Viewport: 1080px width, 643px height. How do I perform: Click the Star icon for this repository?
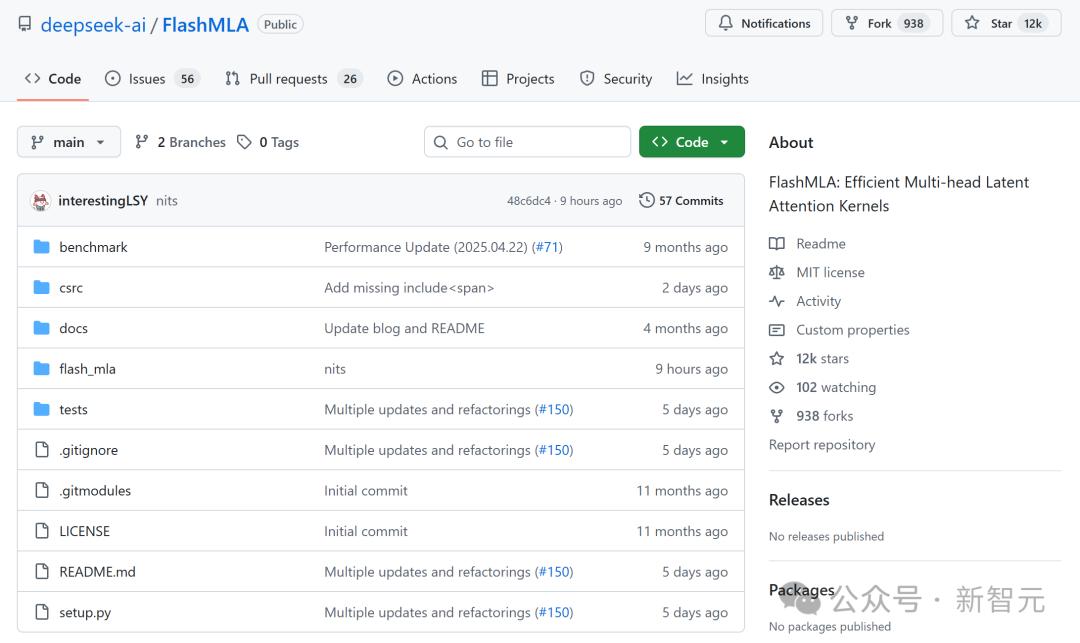(x=972, y=23)
